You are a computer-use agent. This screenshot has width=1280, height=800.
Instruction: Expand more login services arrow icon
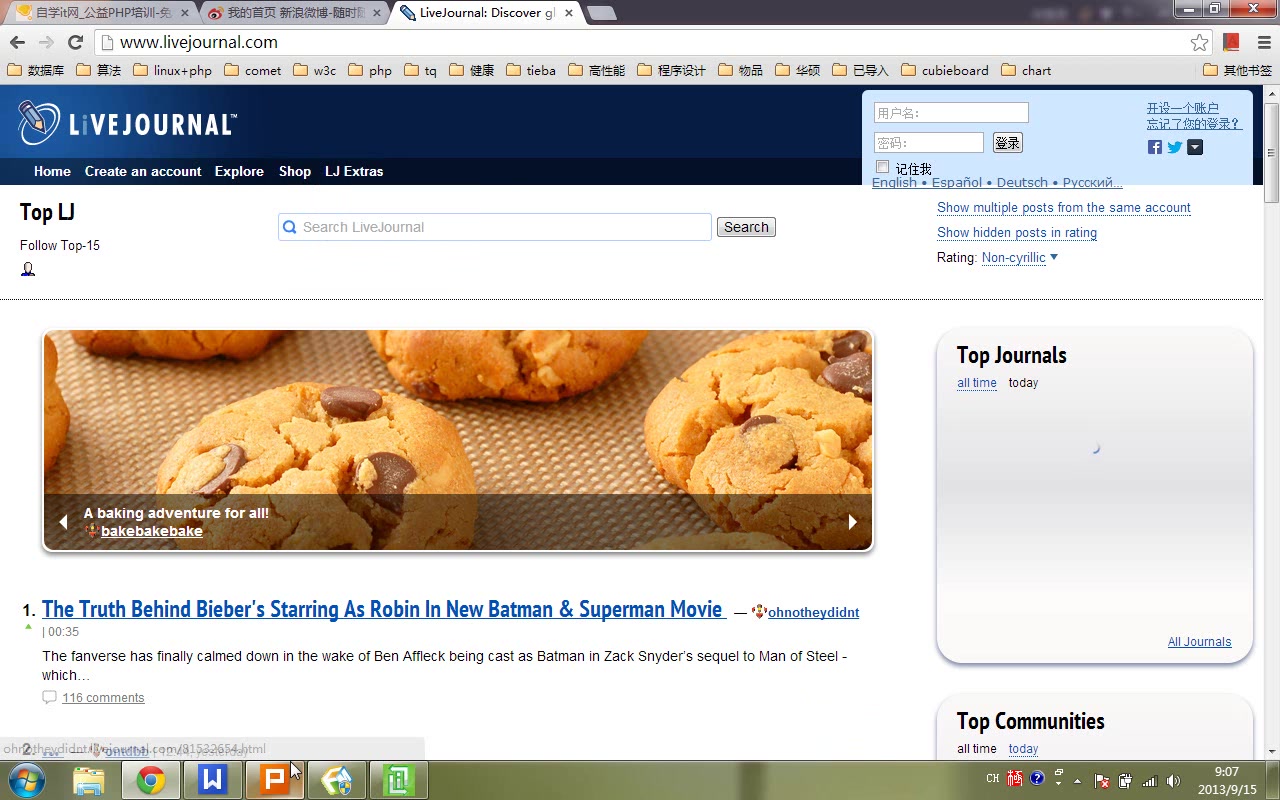(1195, 147)
